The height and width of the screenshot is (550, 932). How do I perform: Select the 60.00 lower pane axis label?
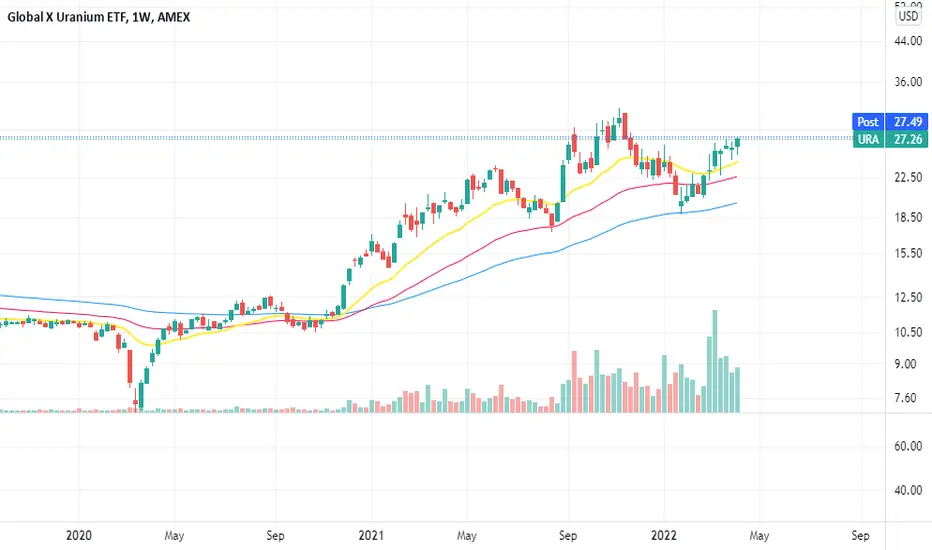tap(908, 446)
